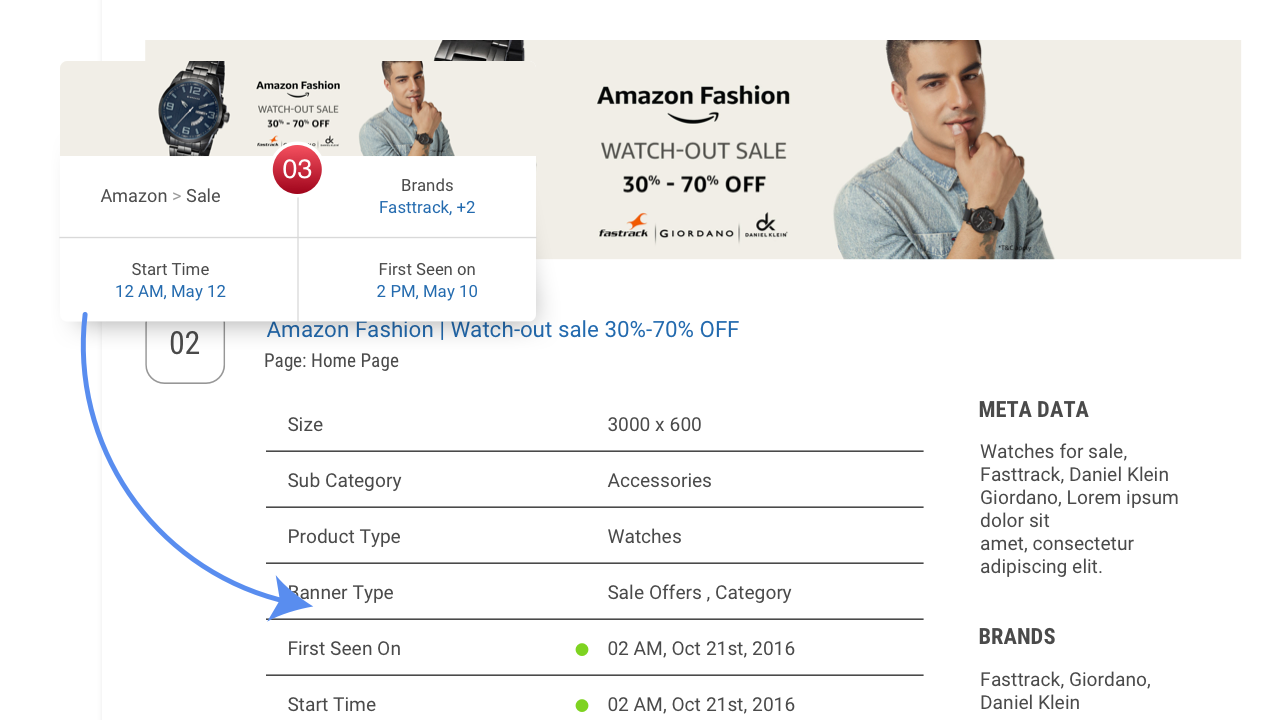Click the Sale Offers, Category value
This screenshot has height=720, width=1280.
click(x=699, y=593)
